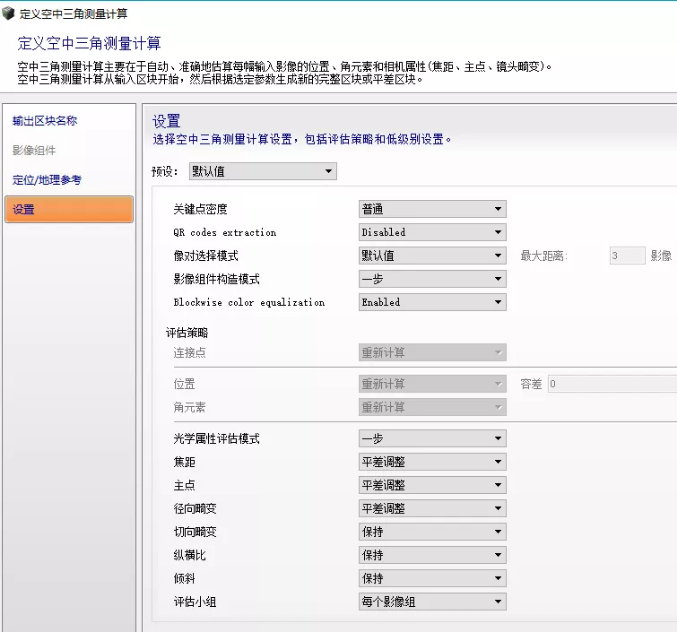The height and width of the screenshot is (632, 677).
Task: Expand the 关键点密度 dropdown
Action: pos(432,209)
